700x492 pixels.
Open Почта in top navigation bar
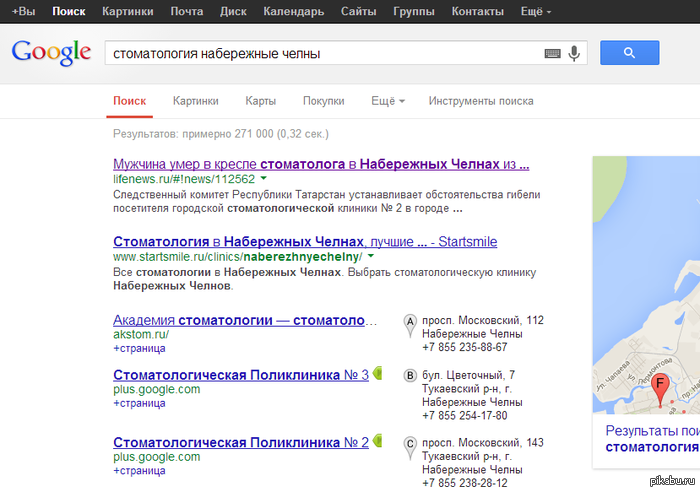click(187, 11)
